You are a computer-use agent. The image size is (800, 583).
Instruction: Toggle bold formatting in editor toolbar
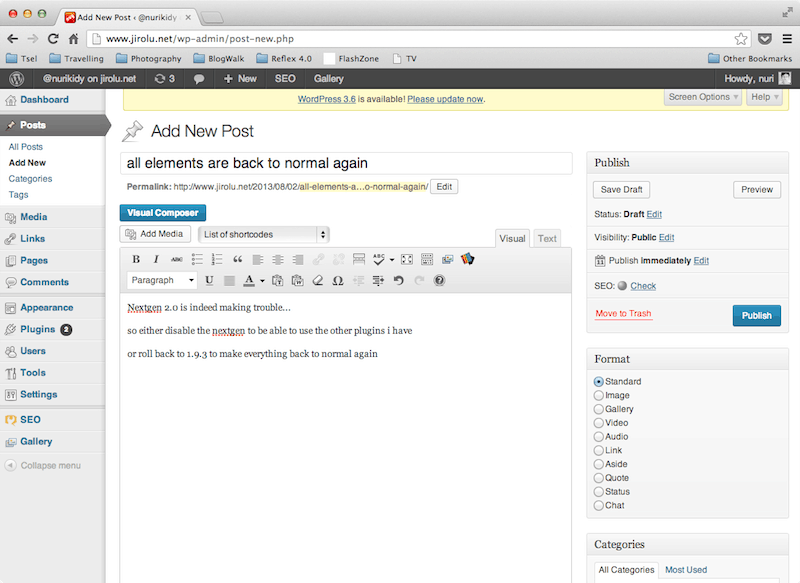pos(137,259)
